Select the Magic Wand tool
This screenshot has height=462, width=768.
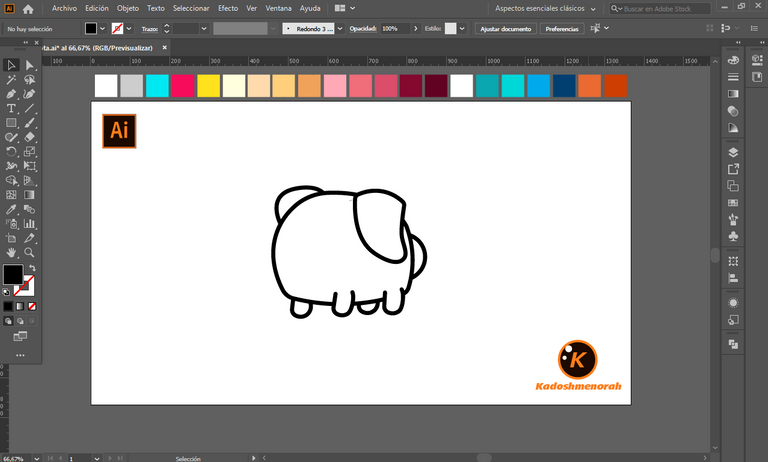coord(11,79)
